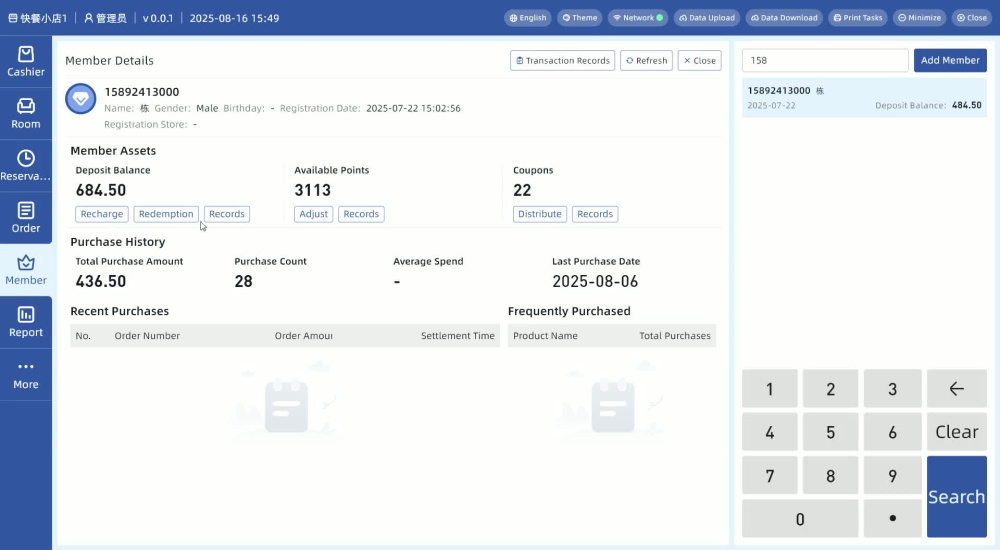Search for the member
This screenshot has height=550, width=1000.
coord(957,496)
